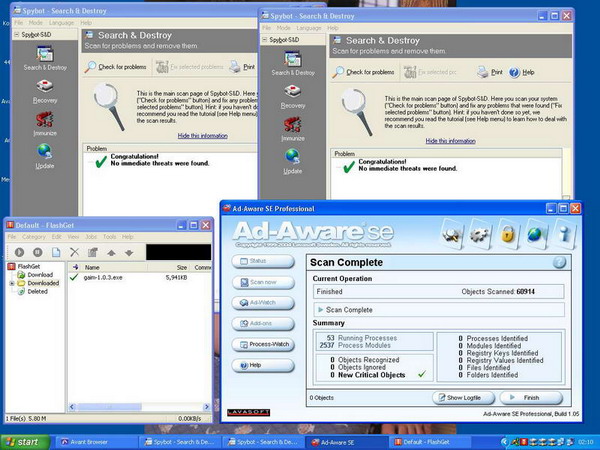Open Update in front Spybot window sidebar
The width and height of the screenshot is (600, 450).
[293, 162]
